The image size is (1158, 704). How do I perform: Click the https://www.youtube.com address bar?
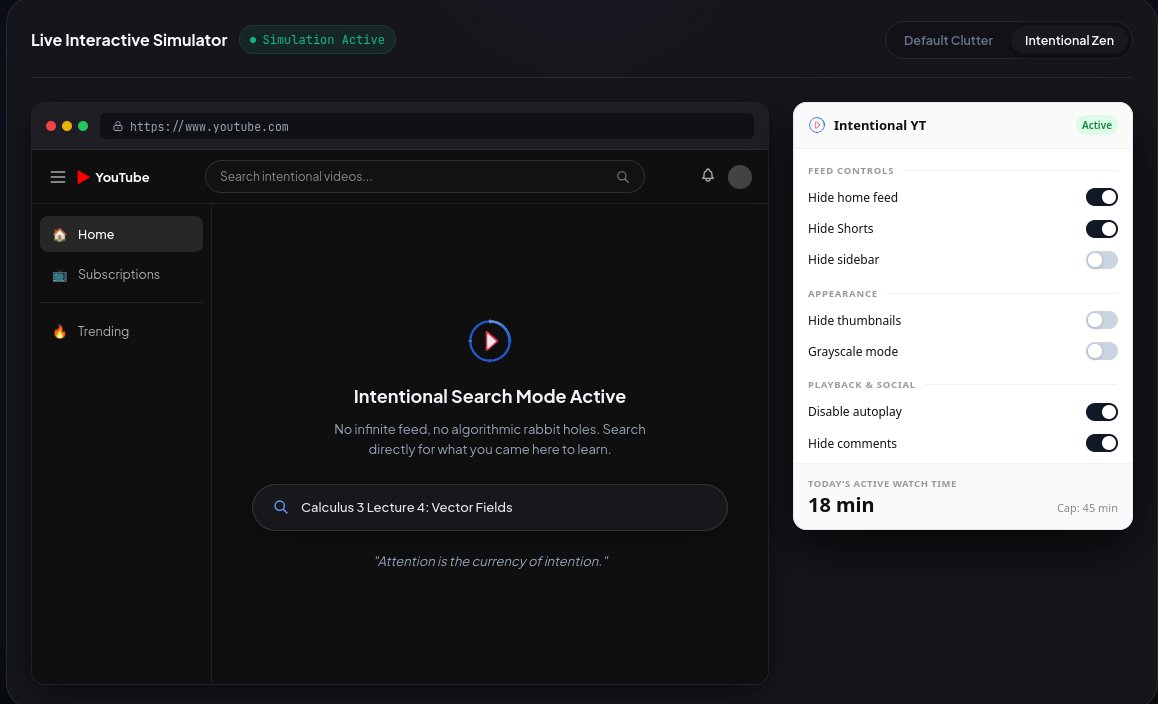click(x=427, y=126)
